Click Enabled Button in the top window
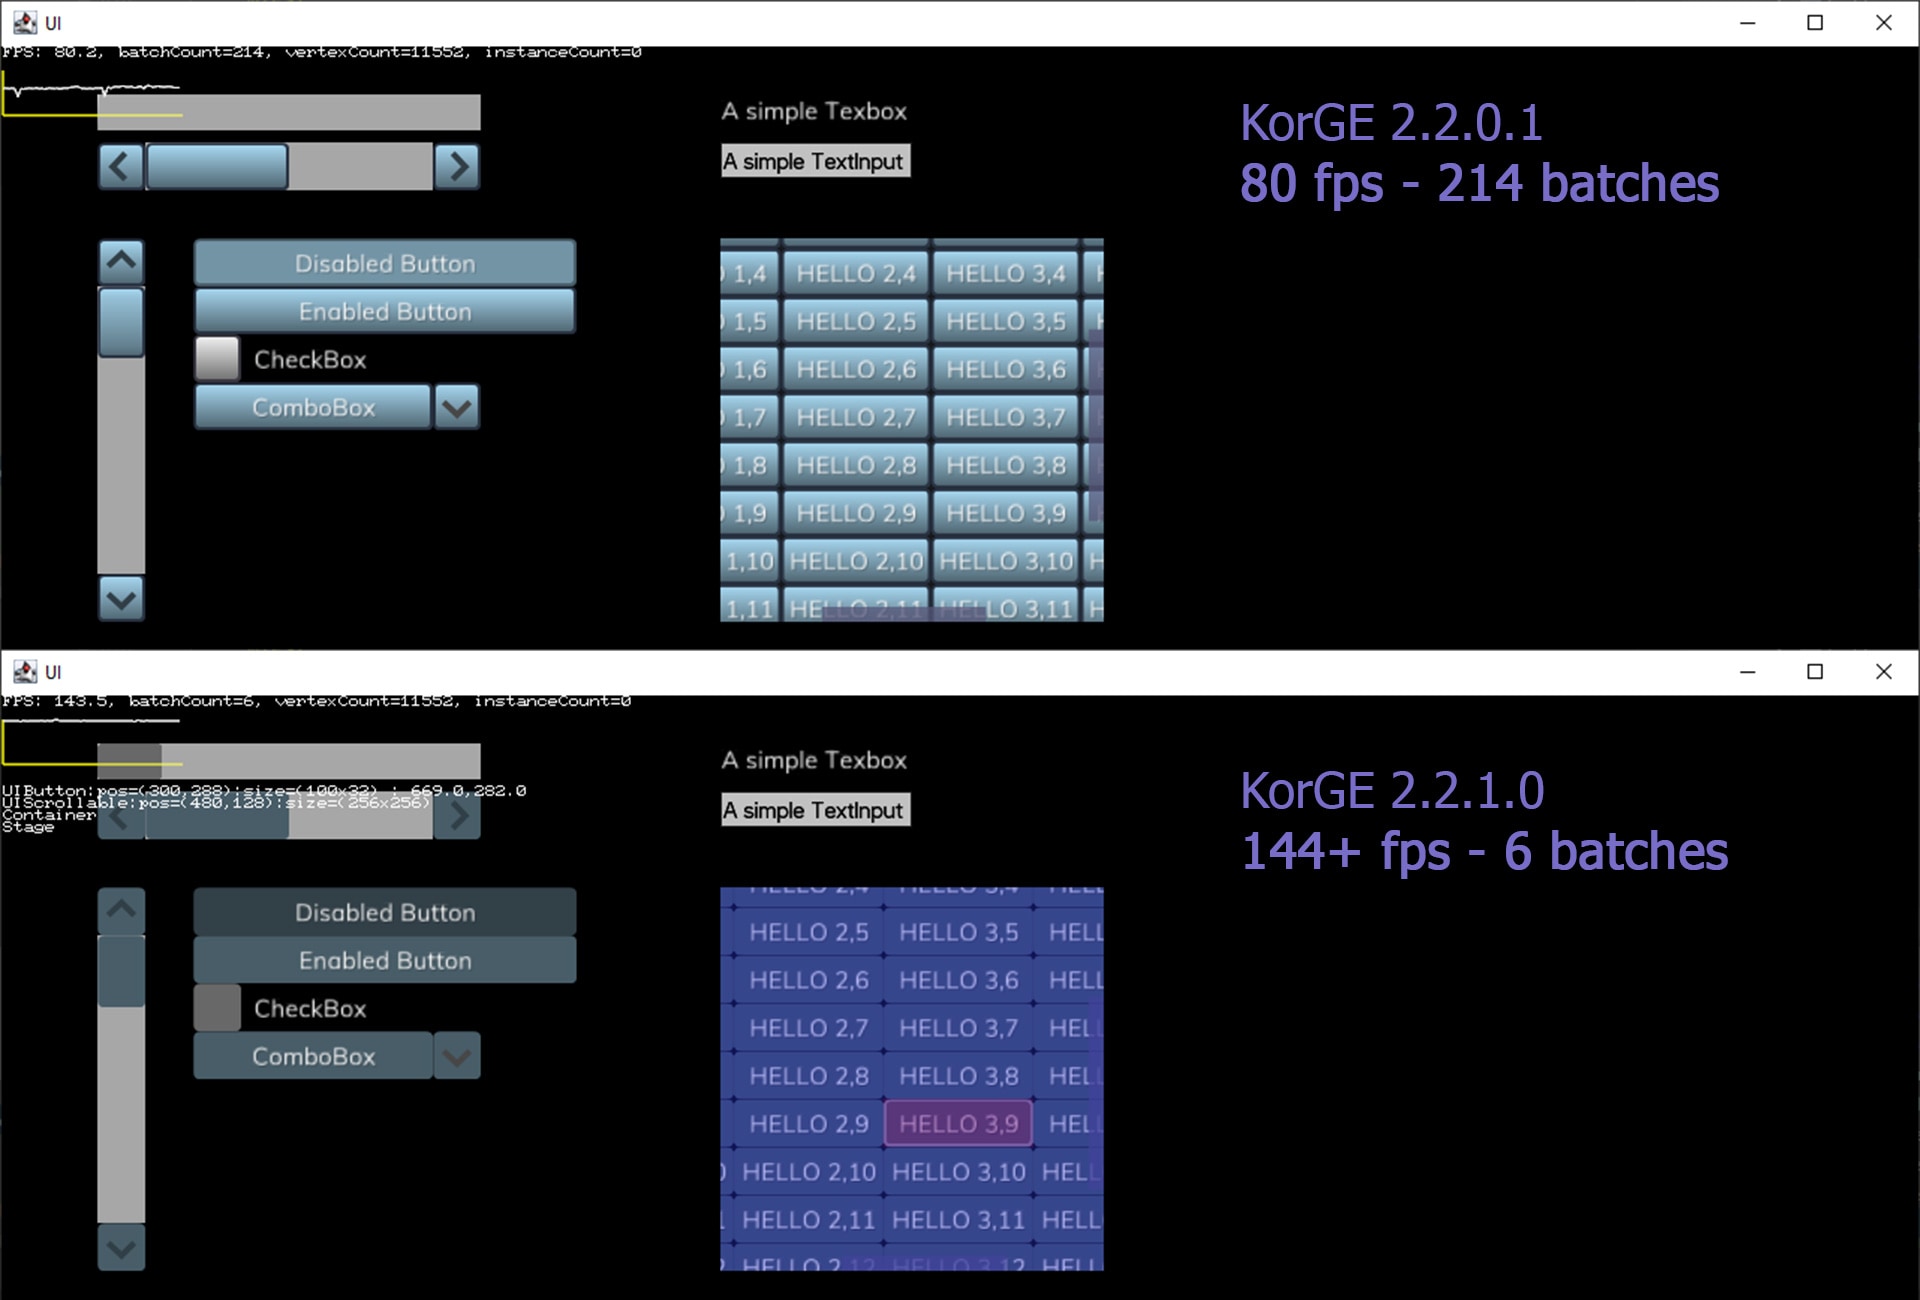The height and width of the screenshot is (1300, 1920). pyautogui.click(x=385, y=311)
